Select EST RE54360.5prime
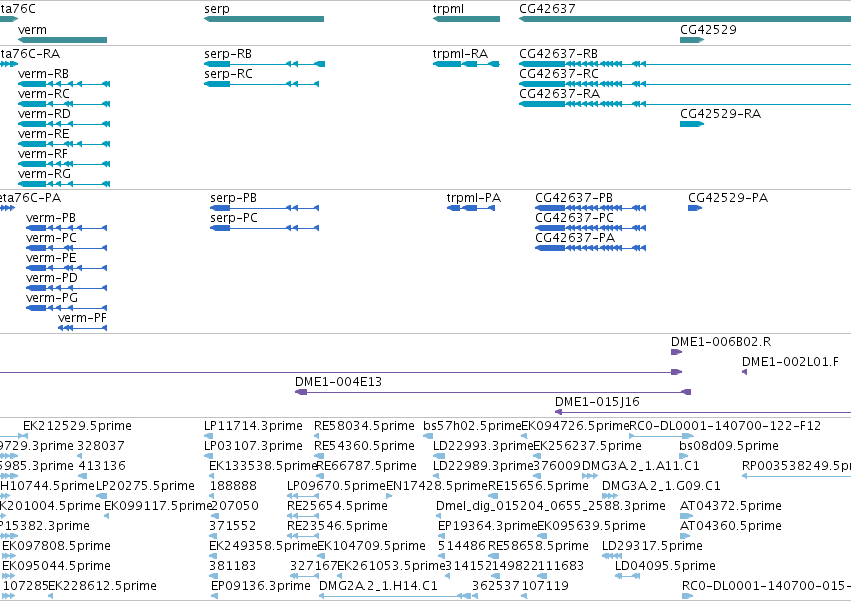Image resolution: width=851 pixels, height=601 pixels. pos(364,446)
